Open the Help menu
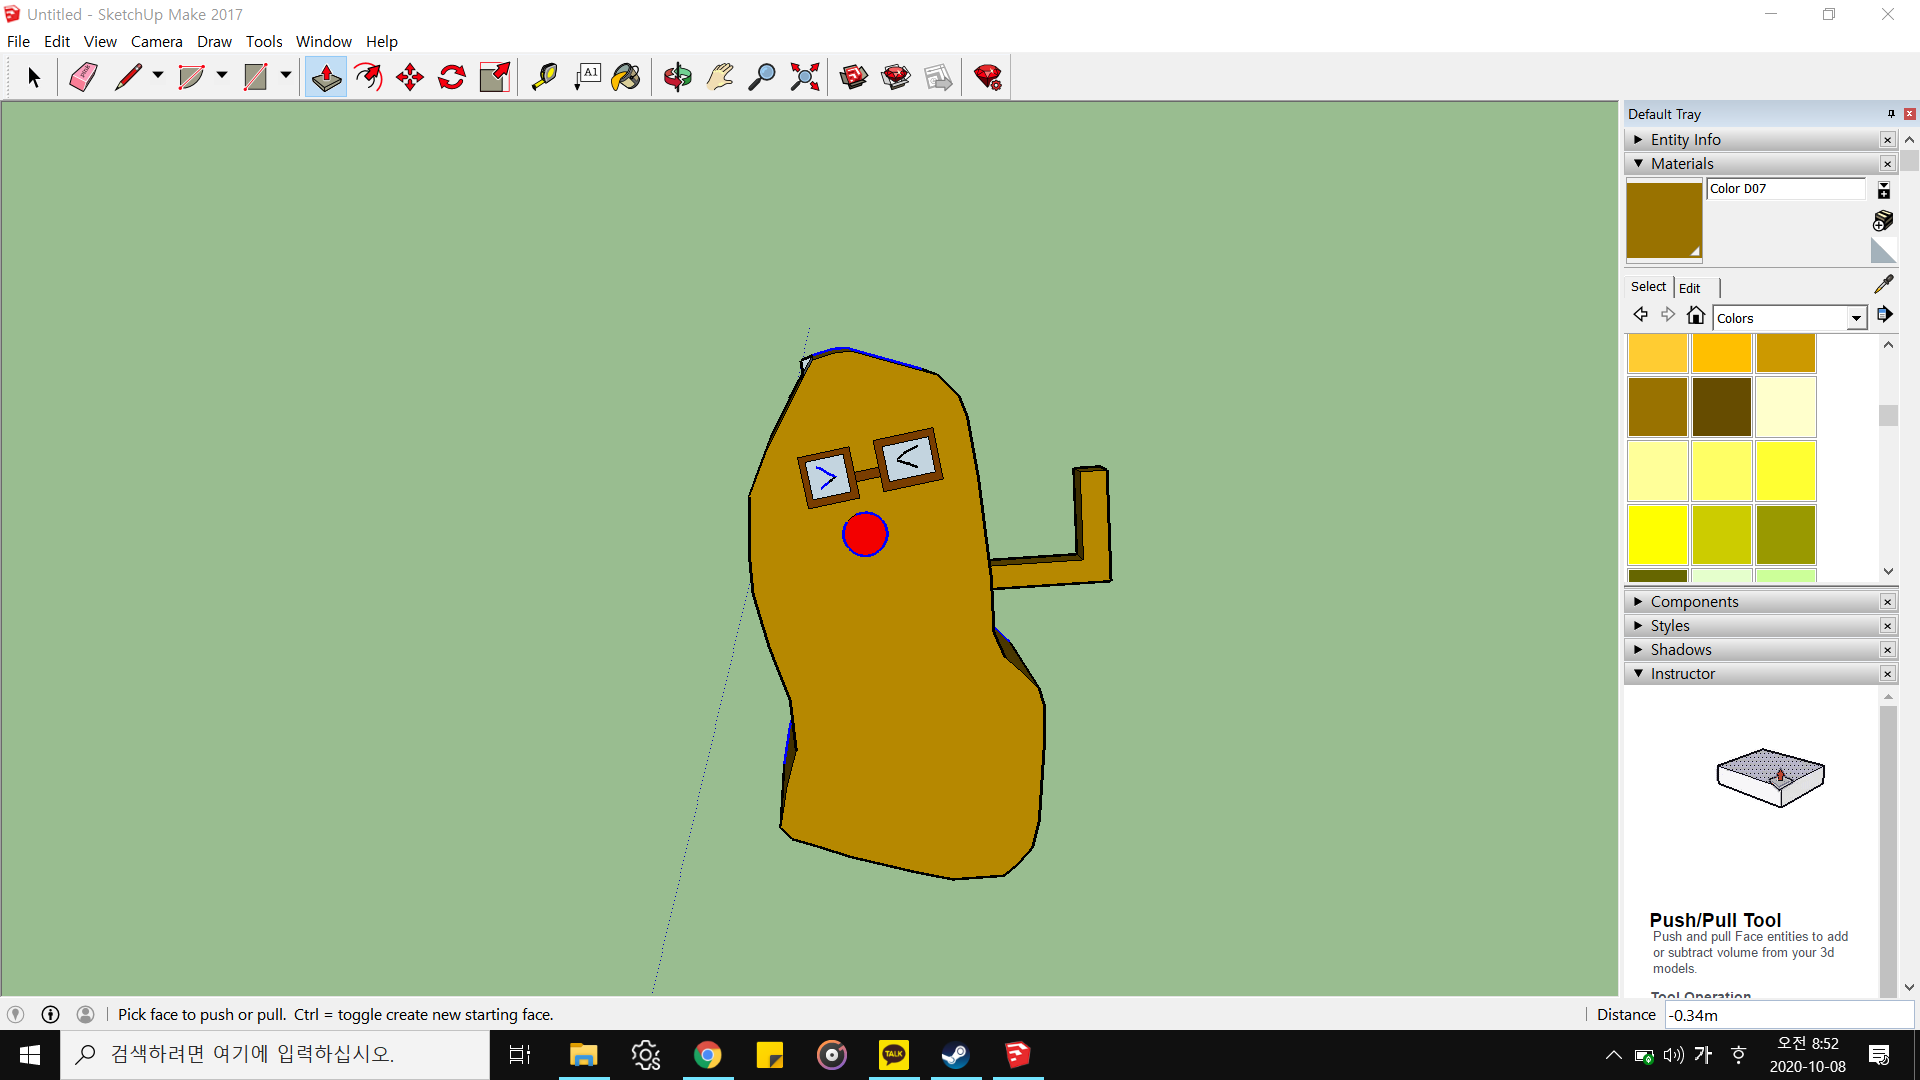 (x=381, y=41)
